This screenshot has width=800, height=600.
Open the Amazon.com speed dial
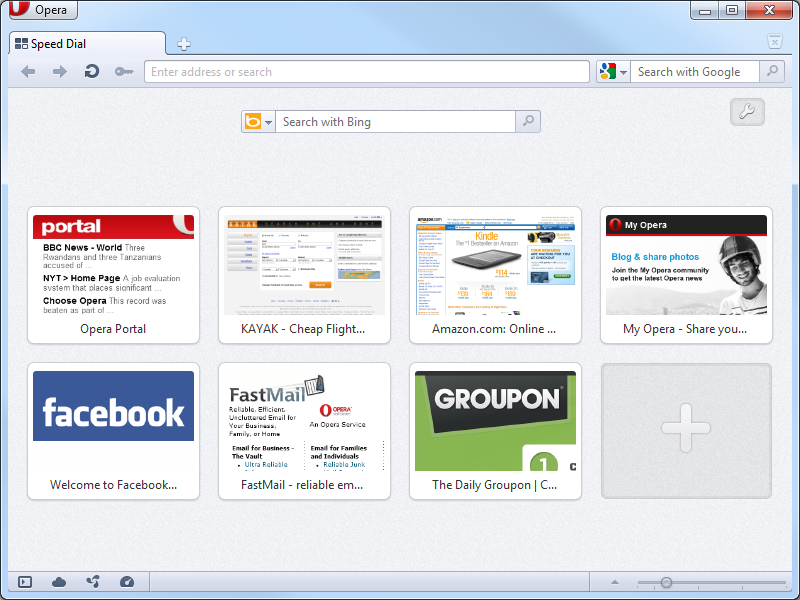495,275
